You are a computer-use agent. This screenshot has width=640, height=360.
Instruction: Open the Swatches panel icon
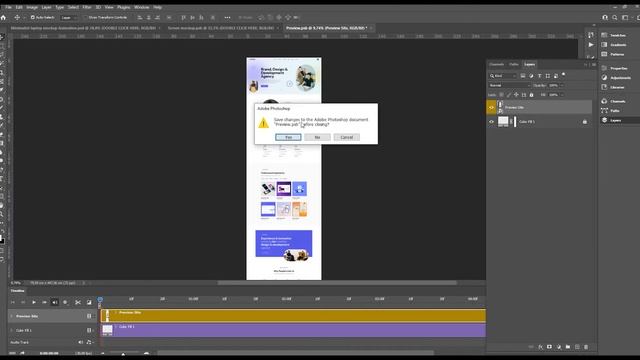tap(604, 35)
